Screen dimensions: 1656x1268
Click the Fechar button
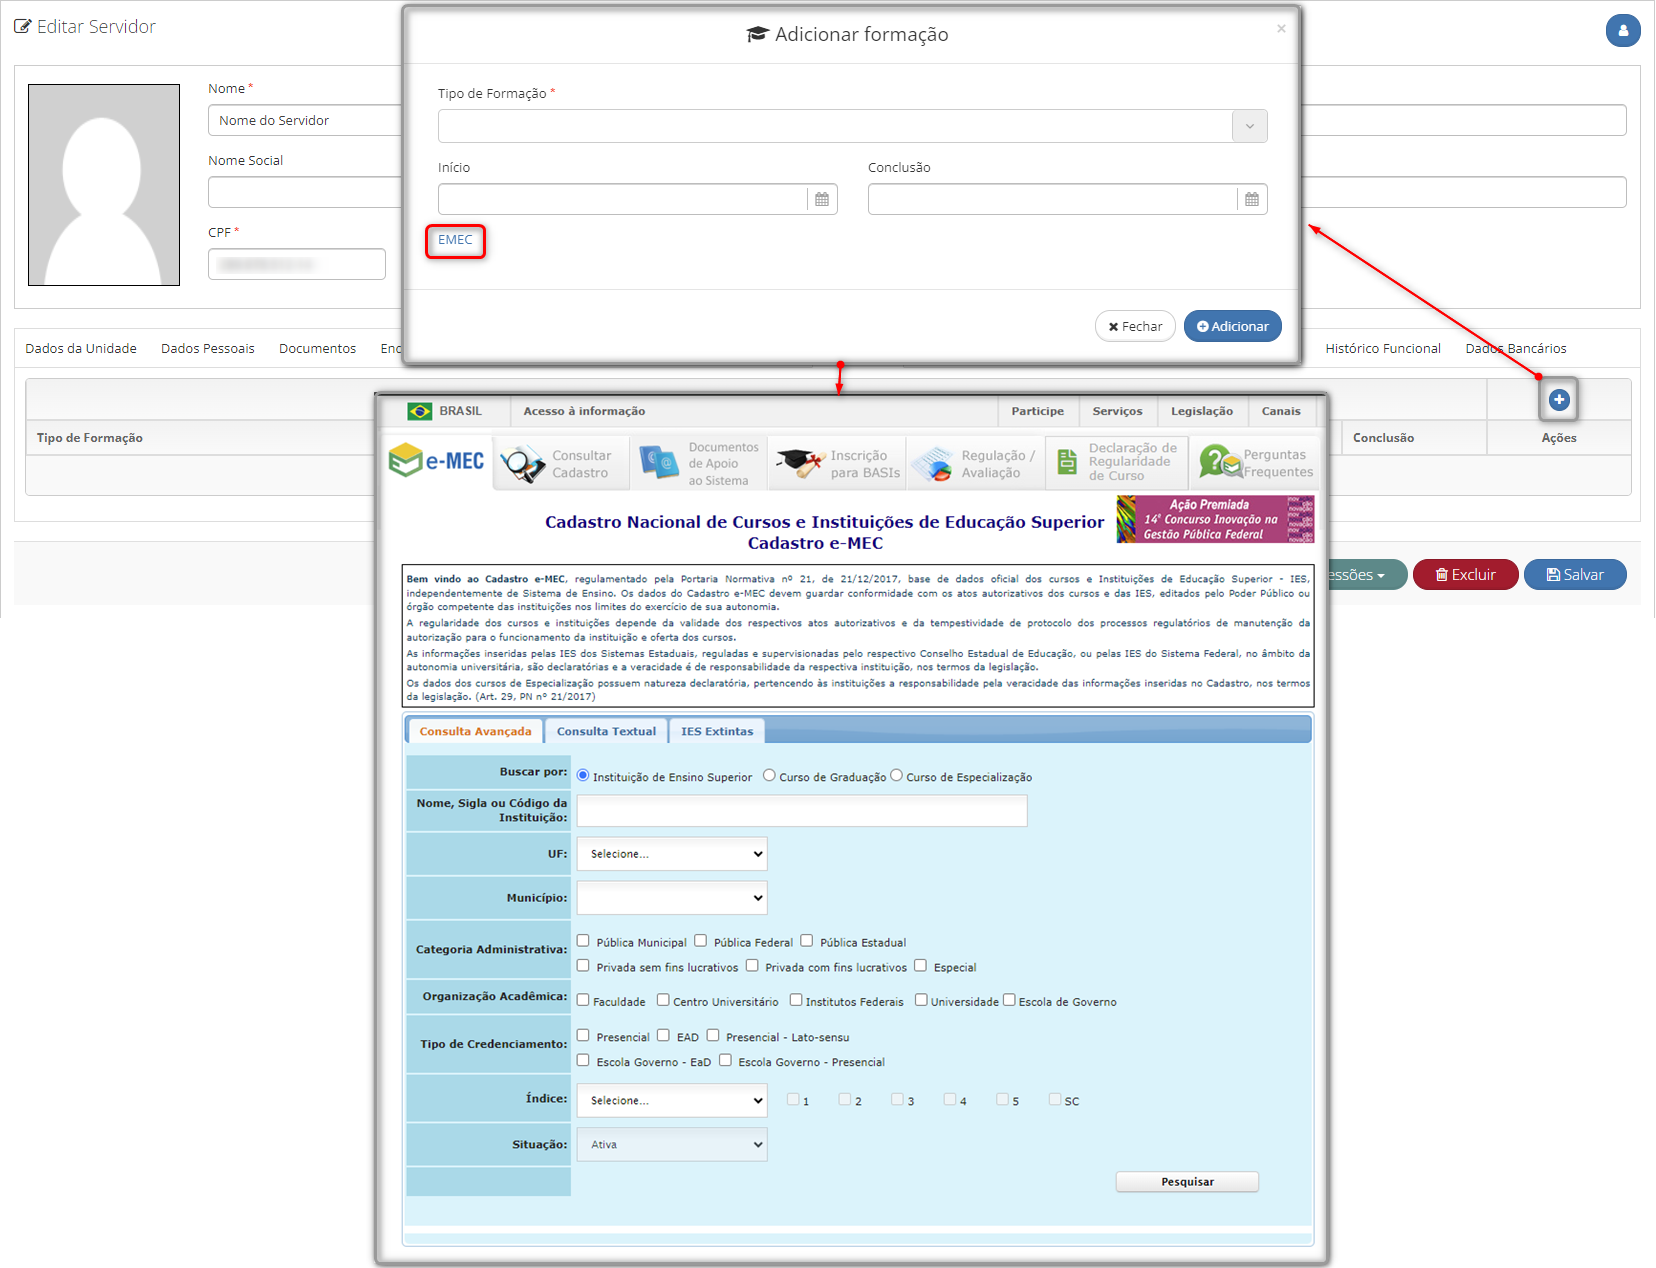pyautogui.click(x=1135, y=326)
